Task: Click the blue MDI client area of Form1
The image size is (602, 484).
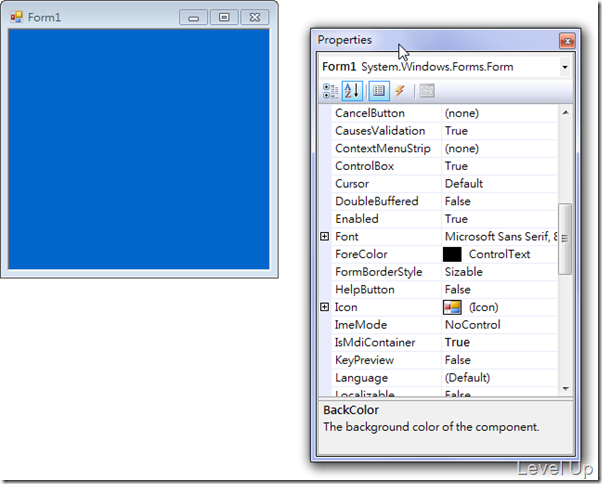Action: coord(139,149)
